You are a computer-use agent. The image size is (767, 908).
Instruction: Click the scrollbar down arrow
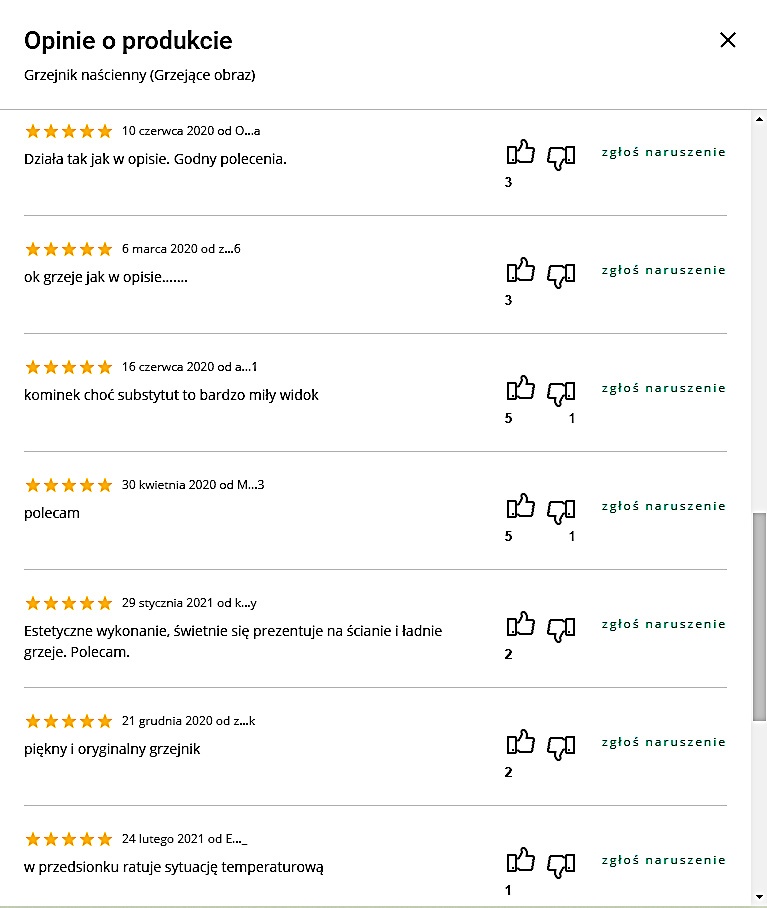coord(759,897)
